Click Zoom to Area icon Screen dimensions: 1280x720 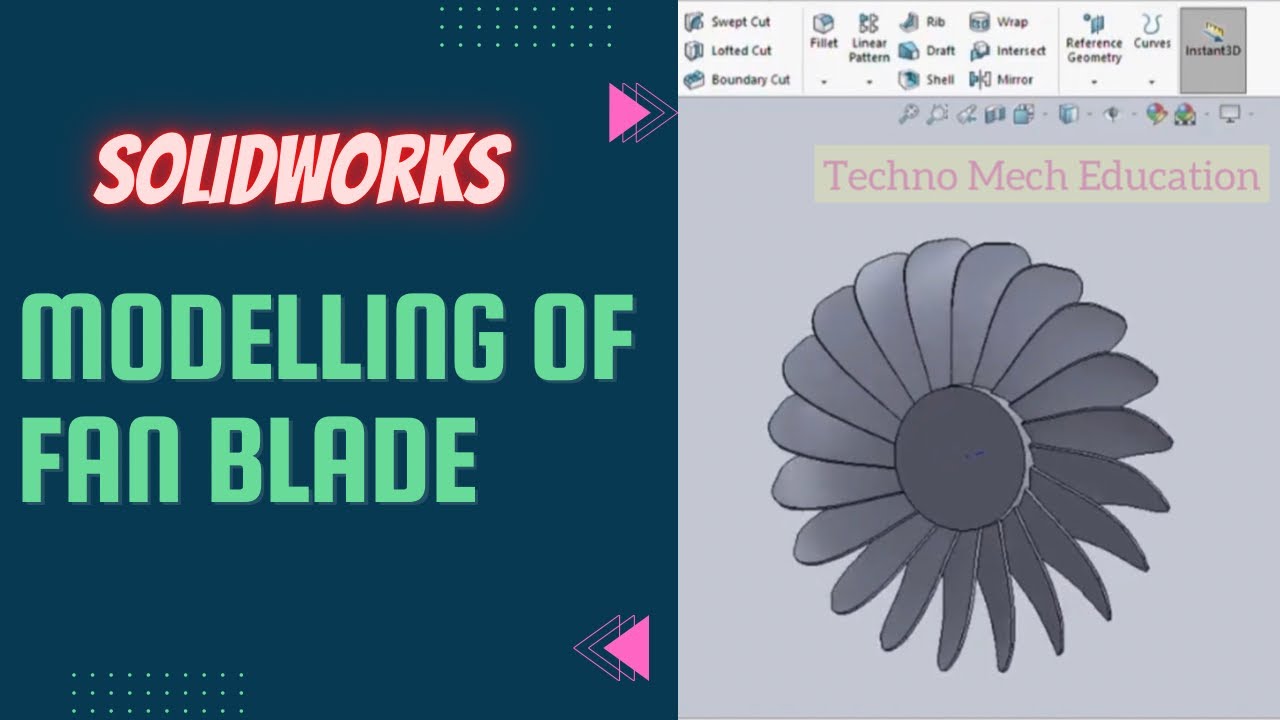click(x=937, y=115)
